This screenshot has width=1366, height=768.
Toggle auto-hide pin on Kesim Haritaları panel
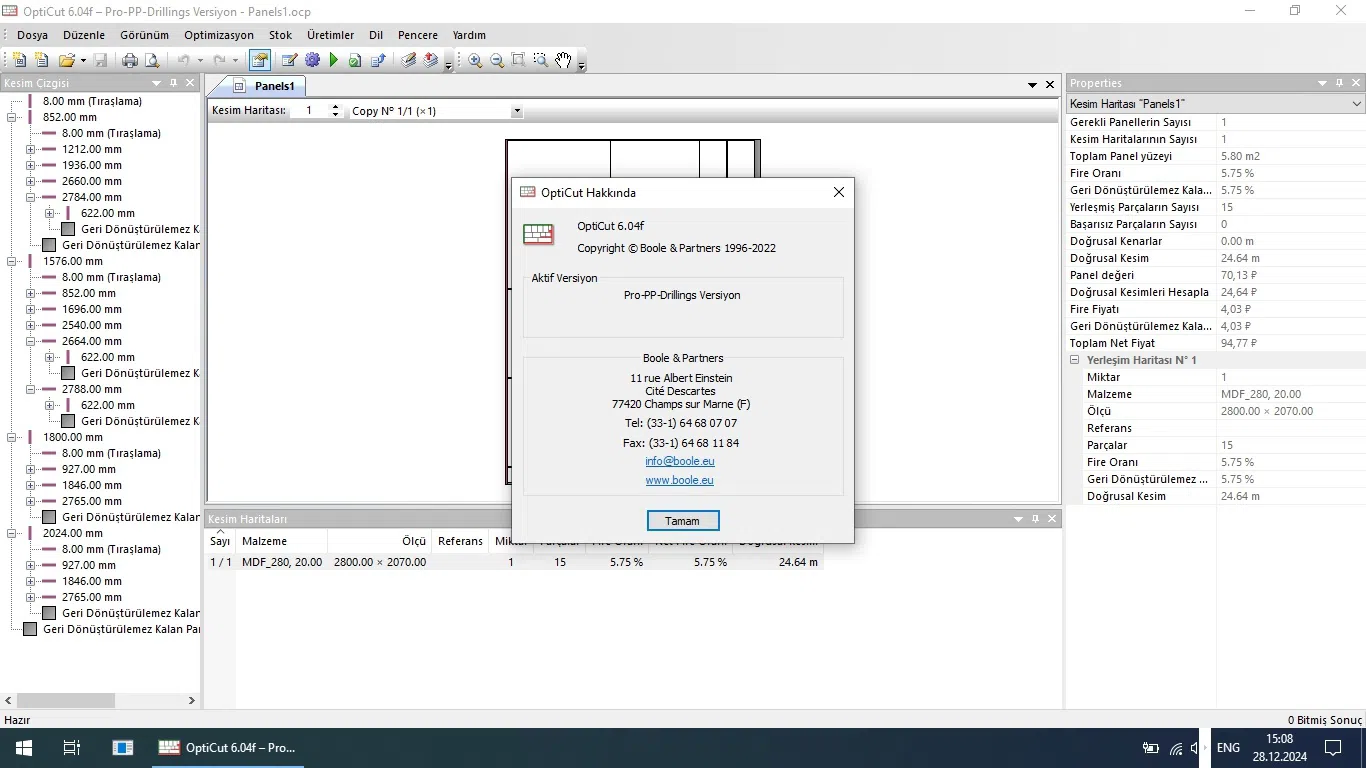(1035, 519)
